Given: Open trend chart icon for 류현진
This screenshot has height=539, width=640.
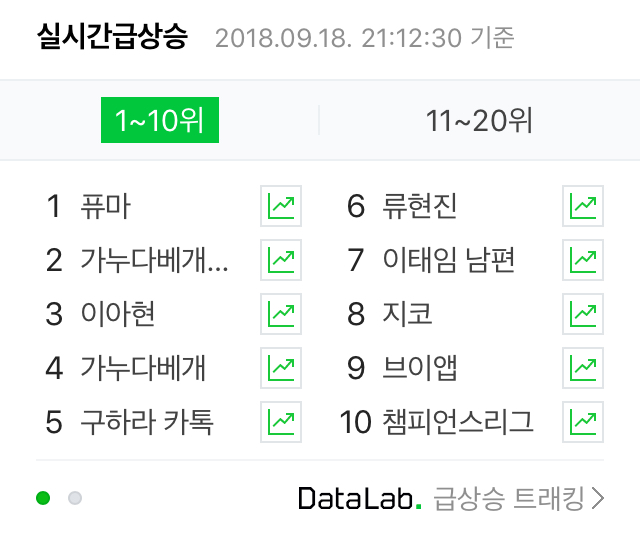Looking at the screenshot, I should [583, 206].
